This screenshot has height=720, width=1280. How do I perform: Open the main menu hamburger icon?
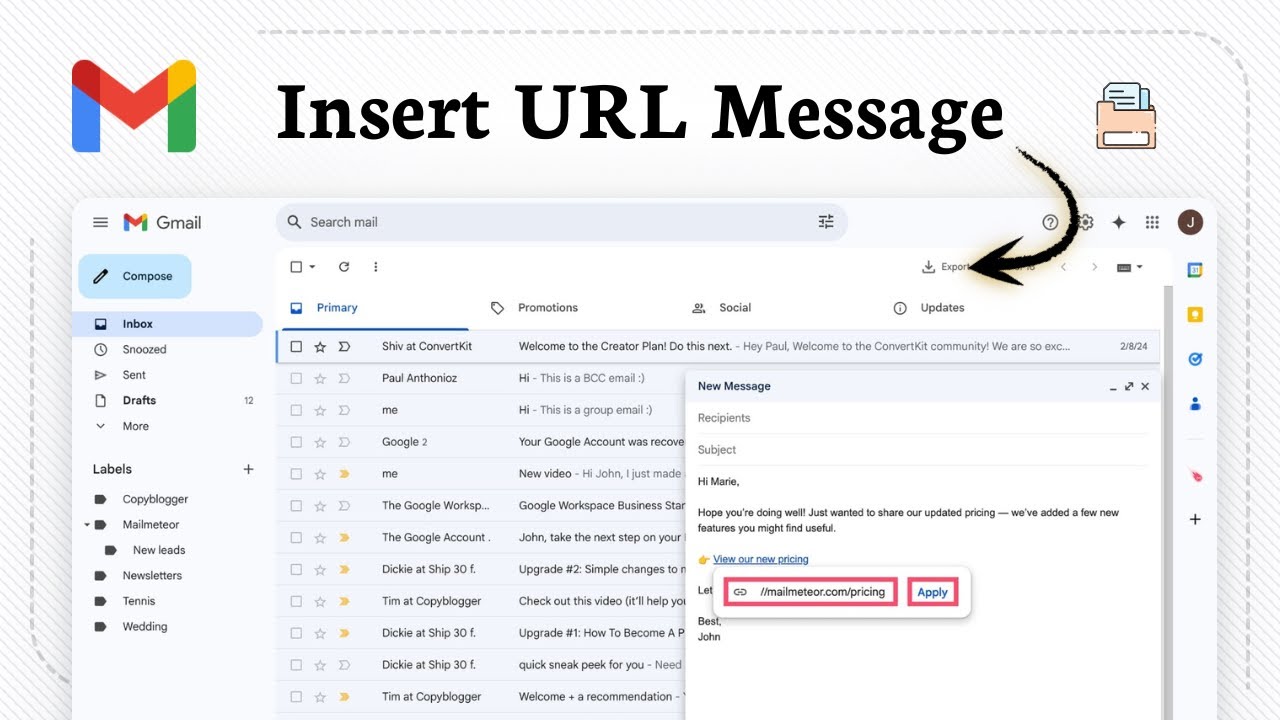pyautogui.click(x=100, y=222)
